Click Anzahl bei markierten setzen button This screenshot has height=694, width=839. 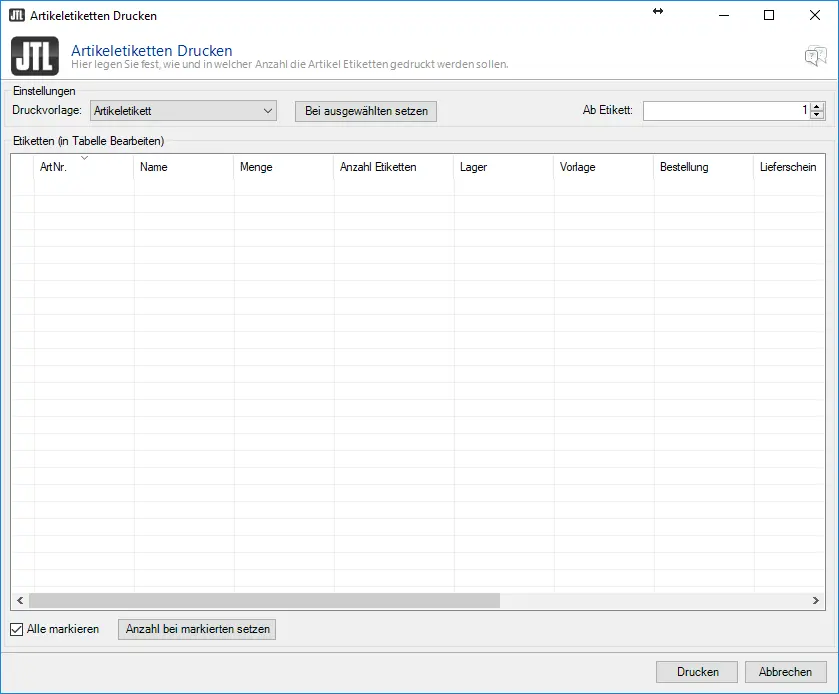197,629
